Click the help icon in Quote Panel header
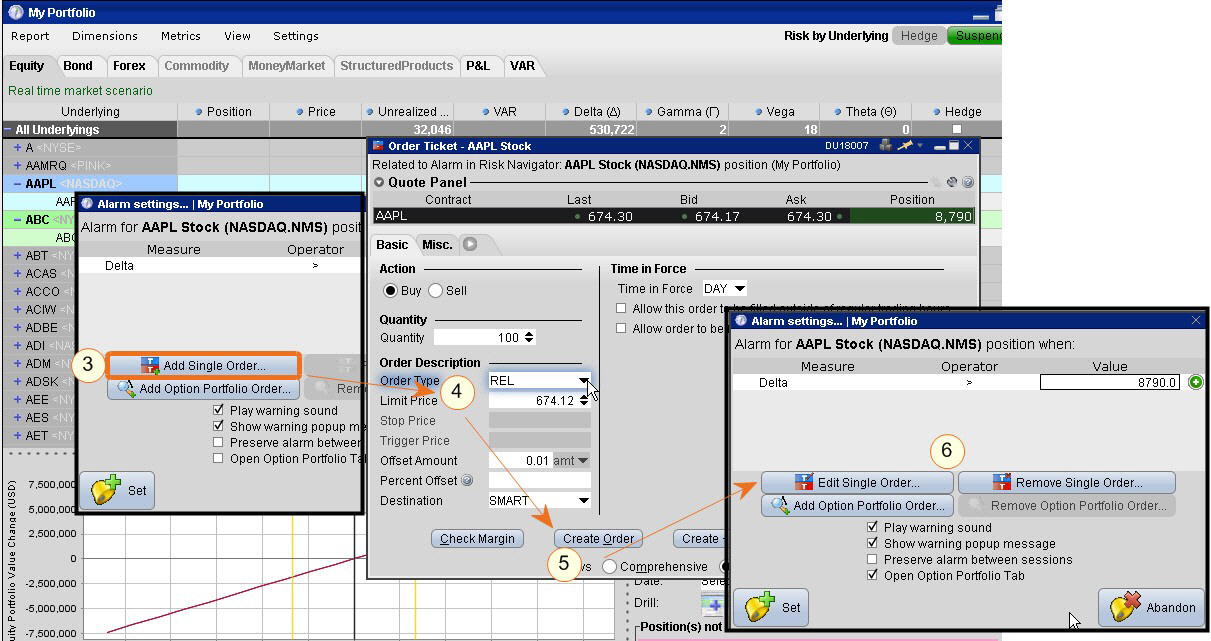The width and height of the screenshot is (1211, 641). [x=968, y=182]
